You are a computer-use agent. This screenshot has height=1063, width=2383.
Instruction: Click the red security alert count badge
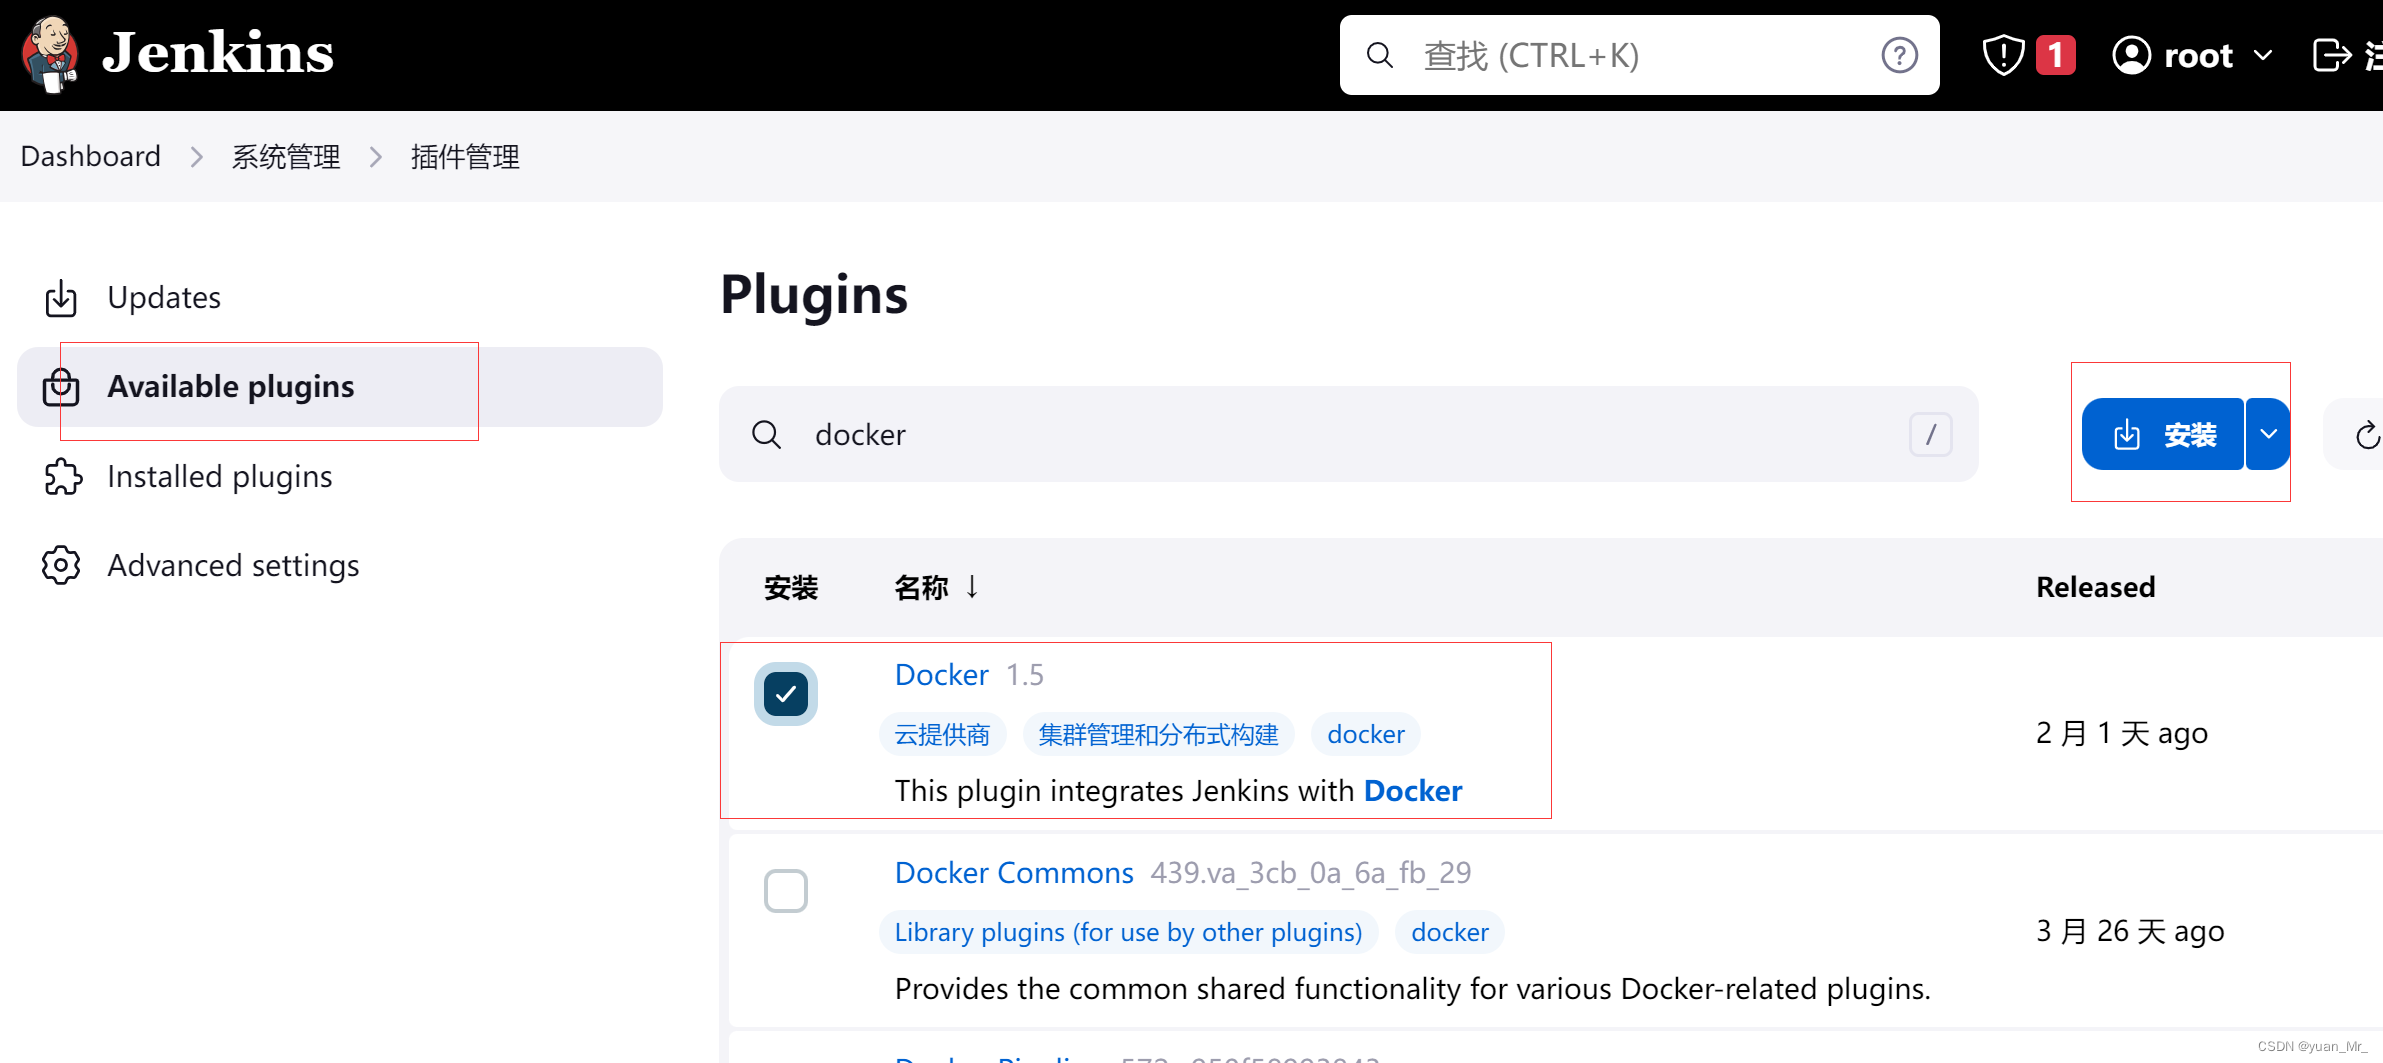(x=2055, y=55)
